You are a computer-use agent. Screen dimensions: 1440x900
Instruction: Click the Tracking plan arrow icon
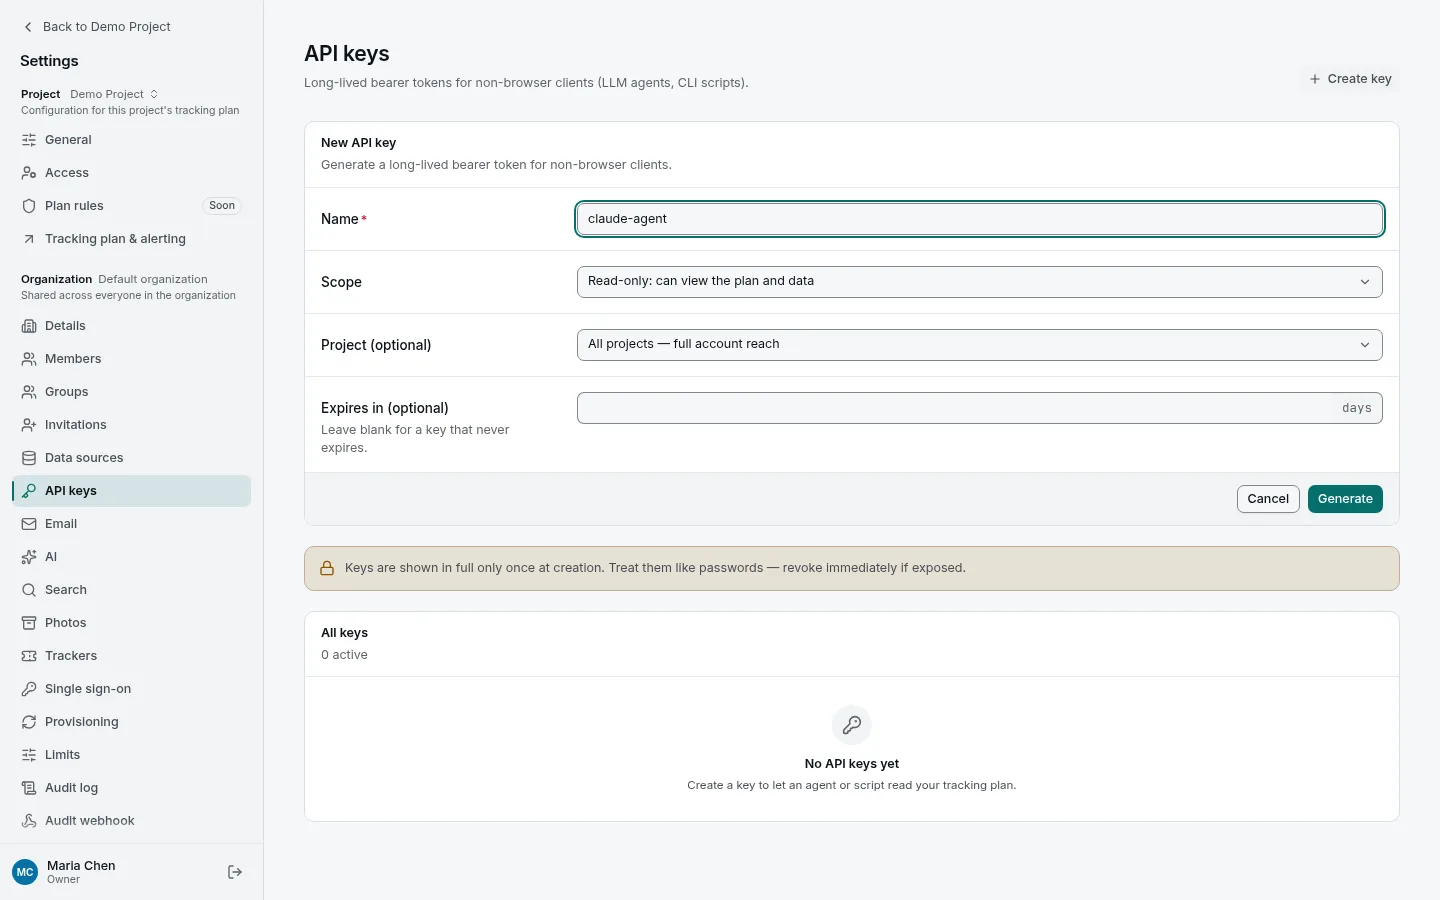pyautogui.click(x=29, y=239)
